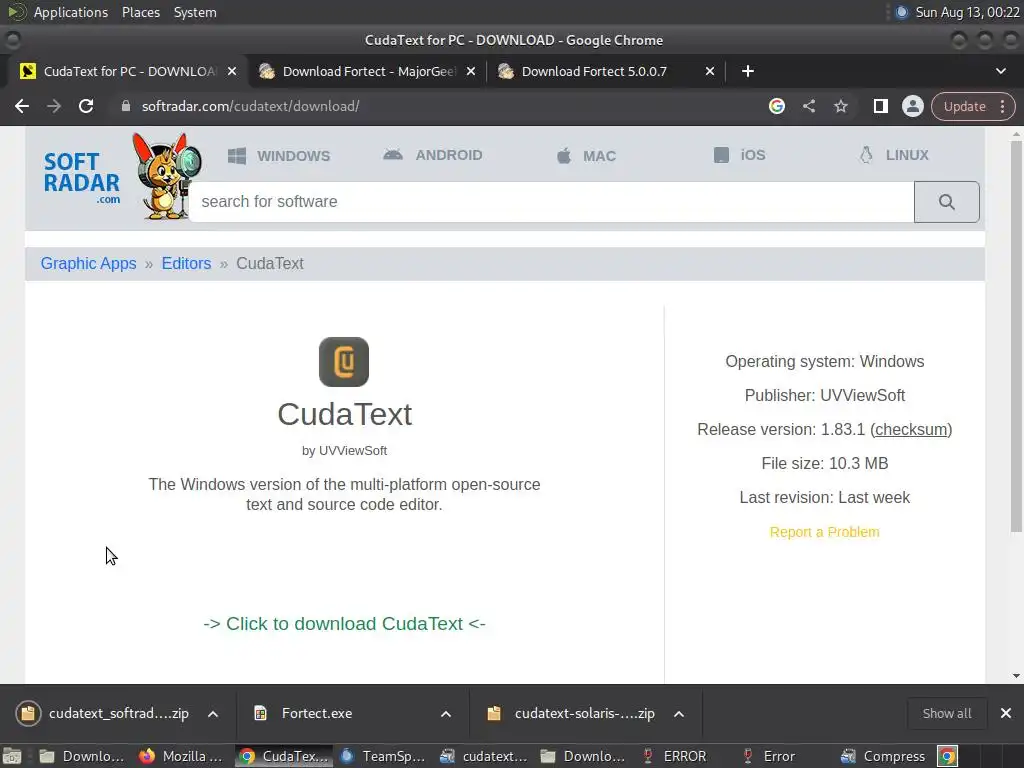Screen dimensions: 1024x768
Task: Click the page vertical scrollbar thumb
Action: tap(1016, 336)
